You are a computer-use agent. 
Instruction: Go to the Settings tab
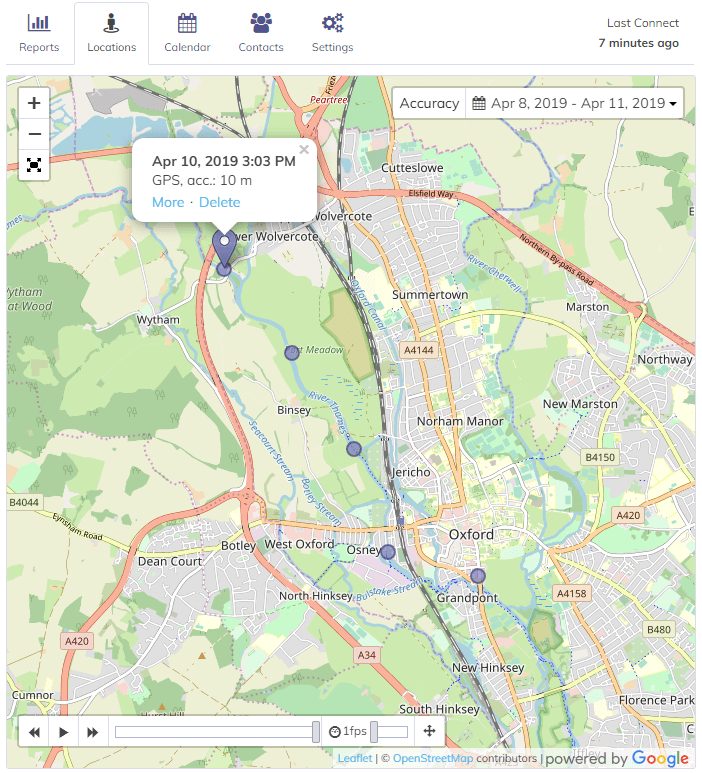(332, 34)
